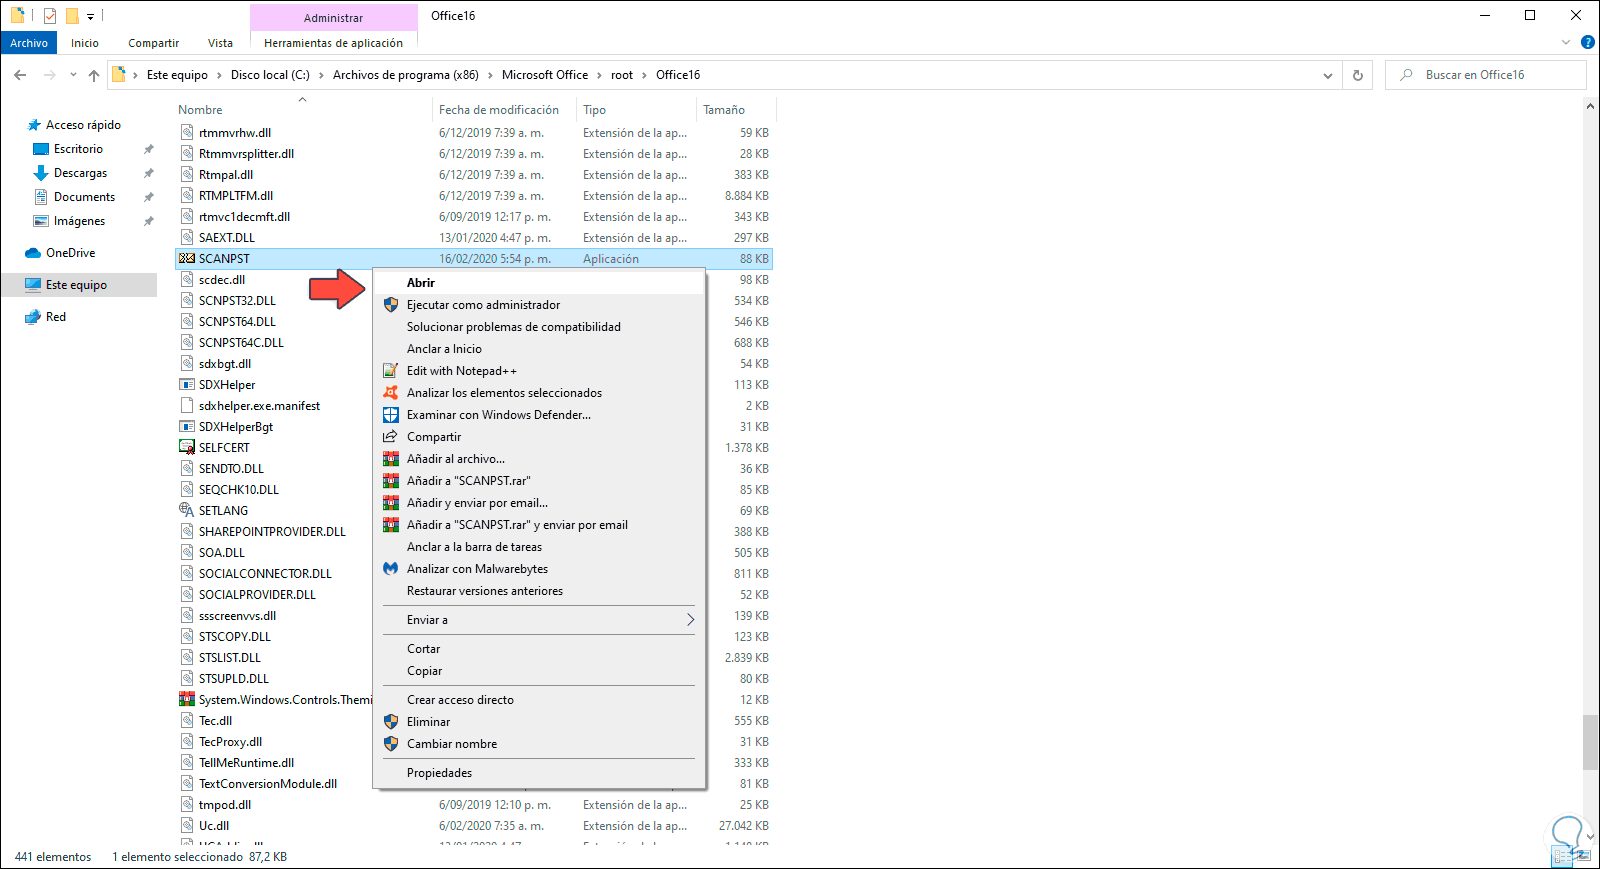Click the Buscar en Office16 search box

[x=1486, y=75]
